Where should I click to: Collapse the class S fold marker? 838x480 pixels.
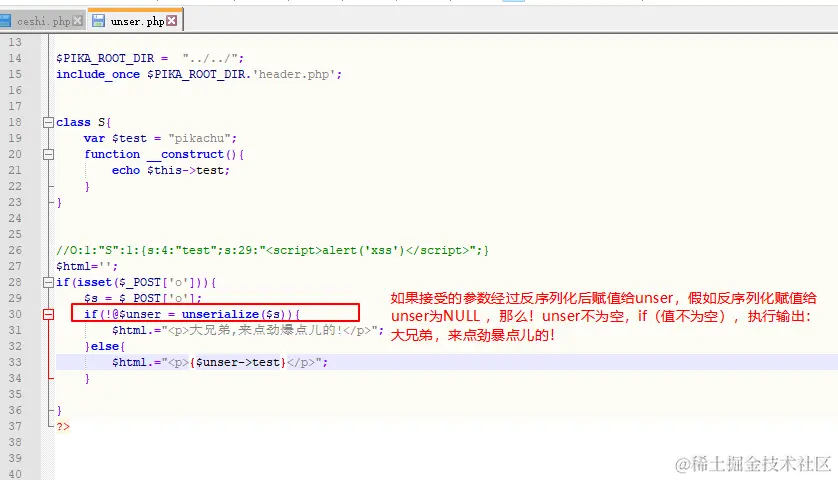(48, 122)
